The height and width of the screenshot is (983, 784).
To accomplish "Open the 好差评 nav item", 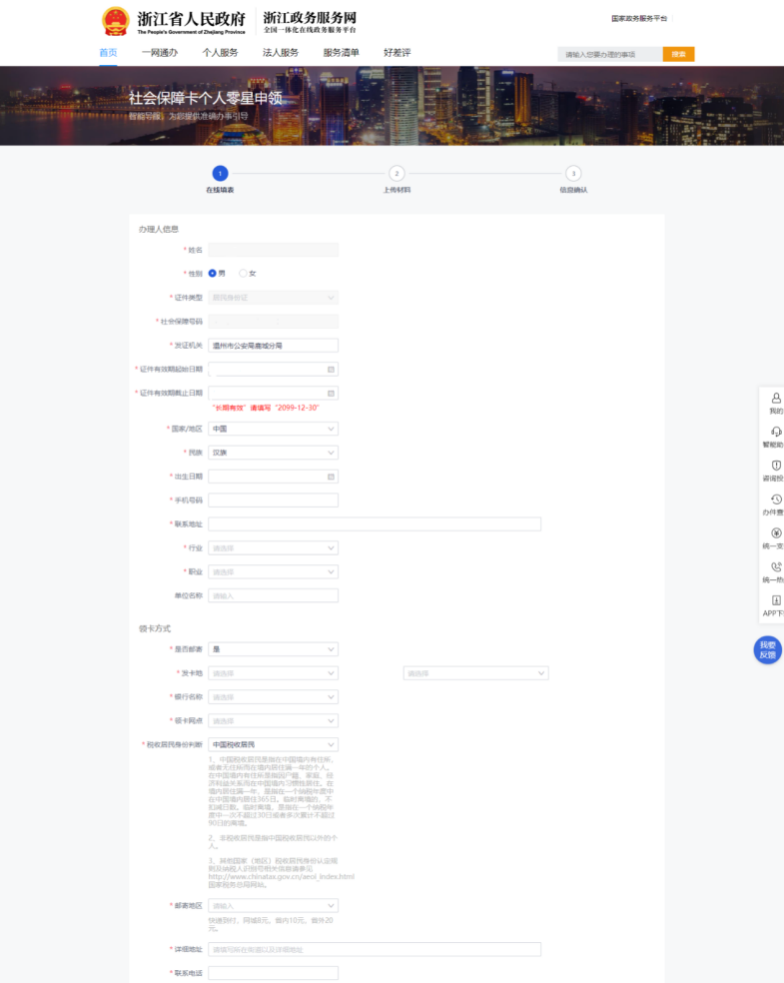I will pyautogui.click(x=397, y=53).
